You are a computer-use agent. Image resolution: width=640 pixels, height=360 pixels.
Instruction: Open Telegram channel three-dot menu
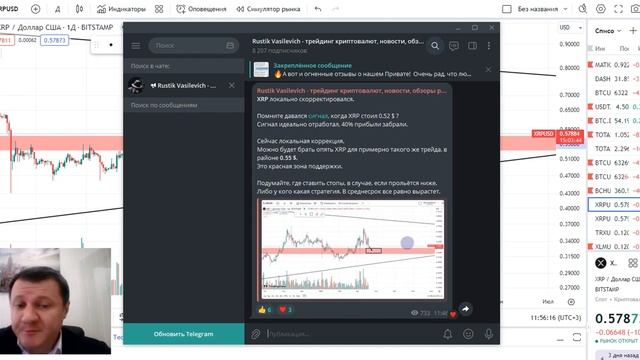[x=489, y=46]
